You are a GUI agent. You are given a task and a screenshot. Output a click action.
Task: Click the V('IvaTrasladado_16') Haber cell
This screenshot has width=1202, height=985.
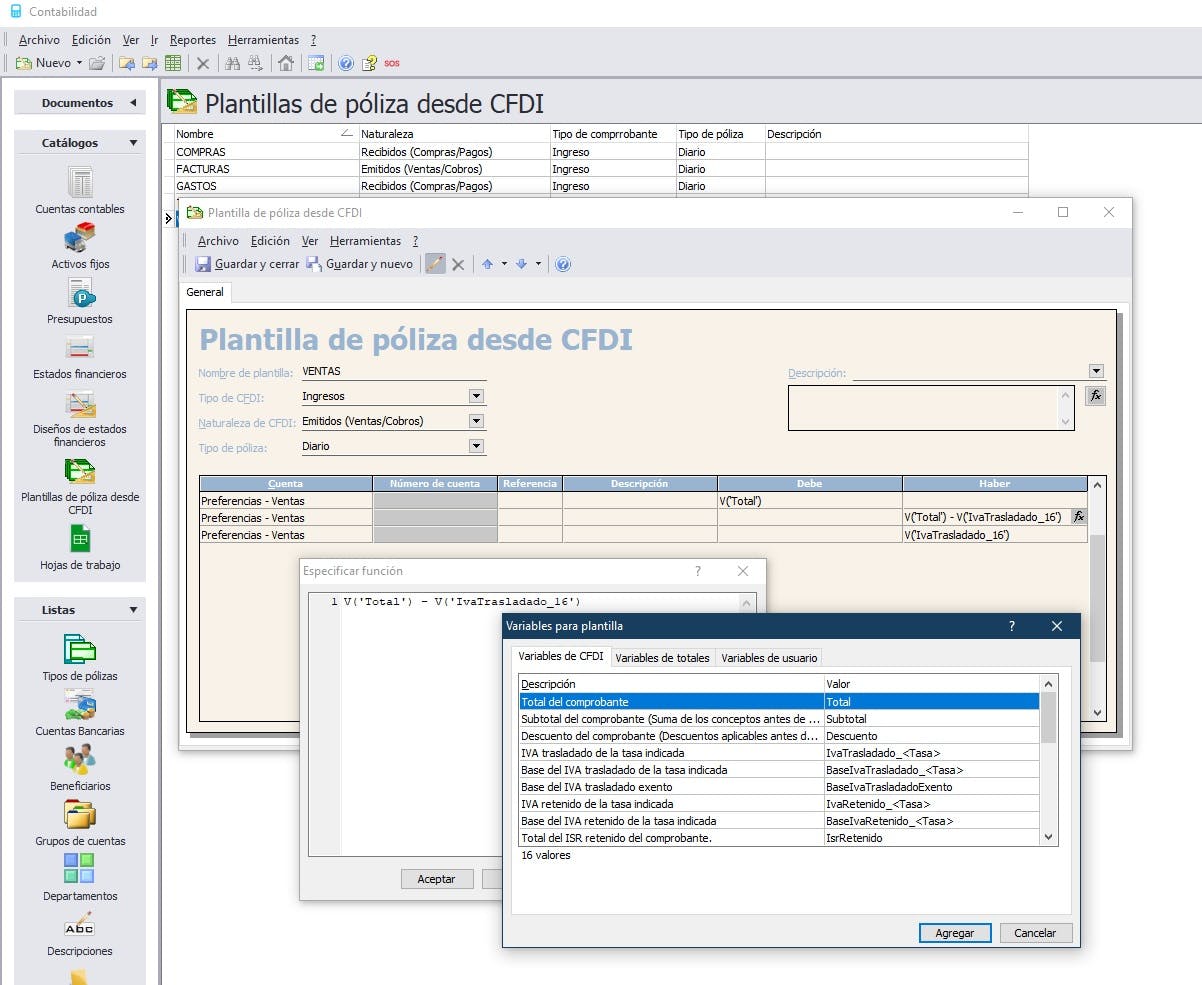(994, 535)
